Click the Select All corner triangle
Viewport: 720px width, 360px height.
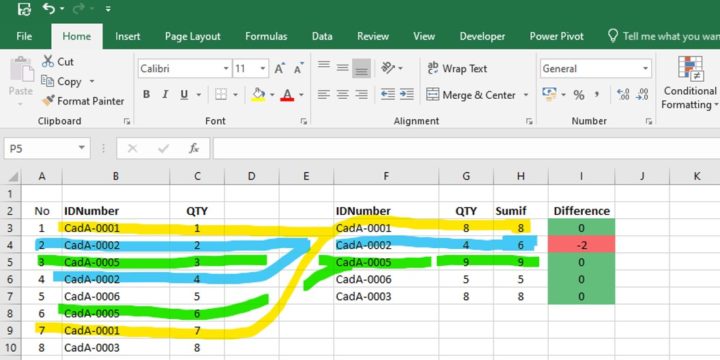tap(13, 176)
